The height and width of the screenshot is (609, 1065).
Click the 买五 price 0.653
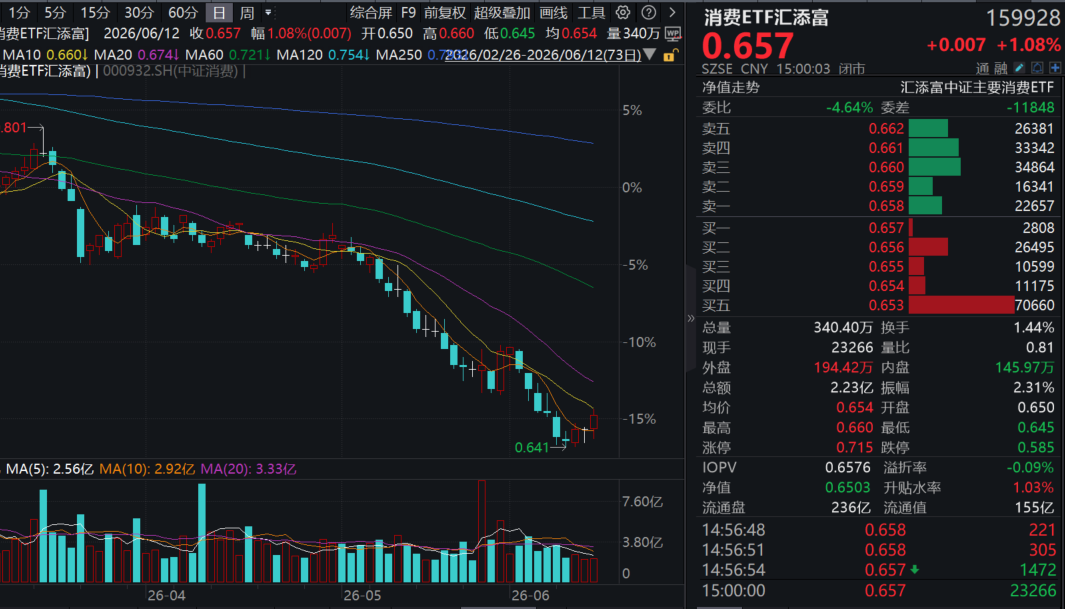(886, 305)
